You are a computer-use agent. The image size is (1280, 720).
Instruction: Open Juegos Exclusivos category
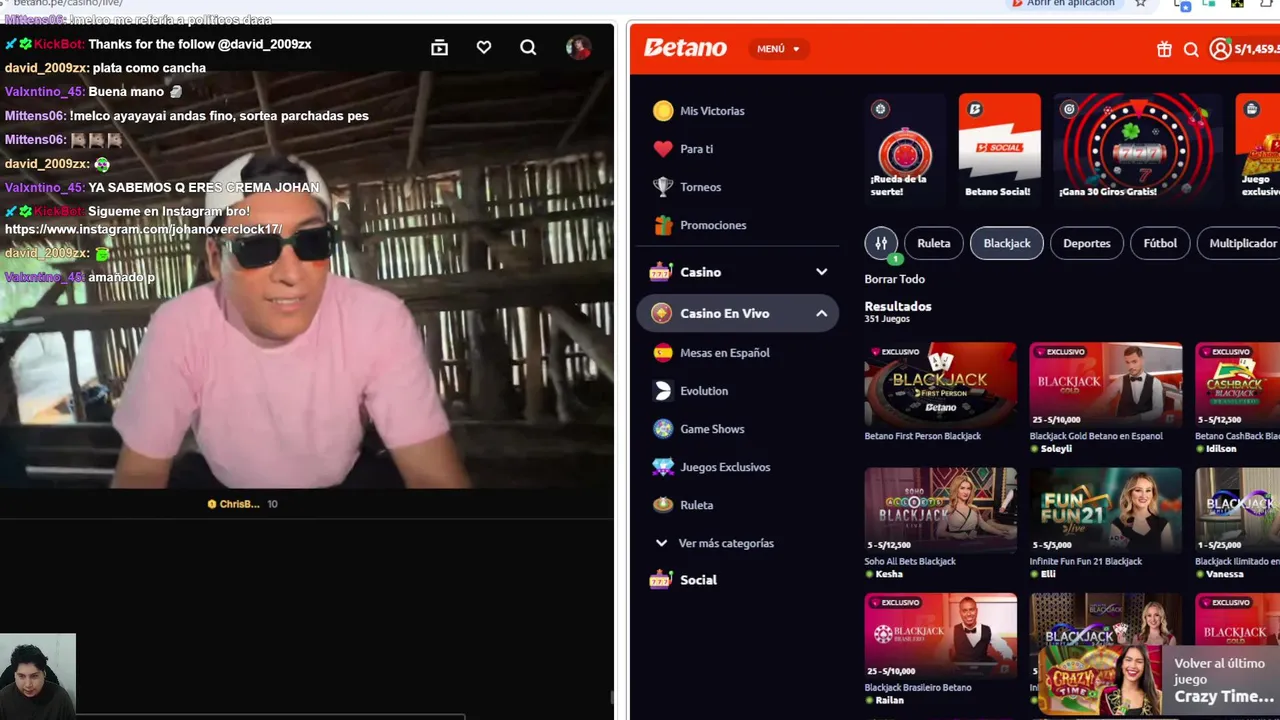(725, 467)
